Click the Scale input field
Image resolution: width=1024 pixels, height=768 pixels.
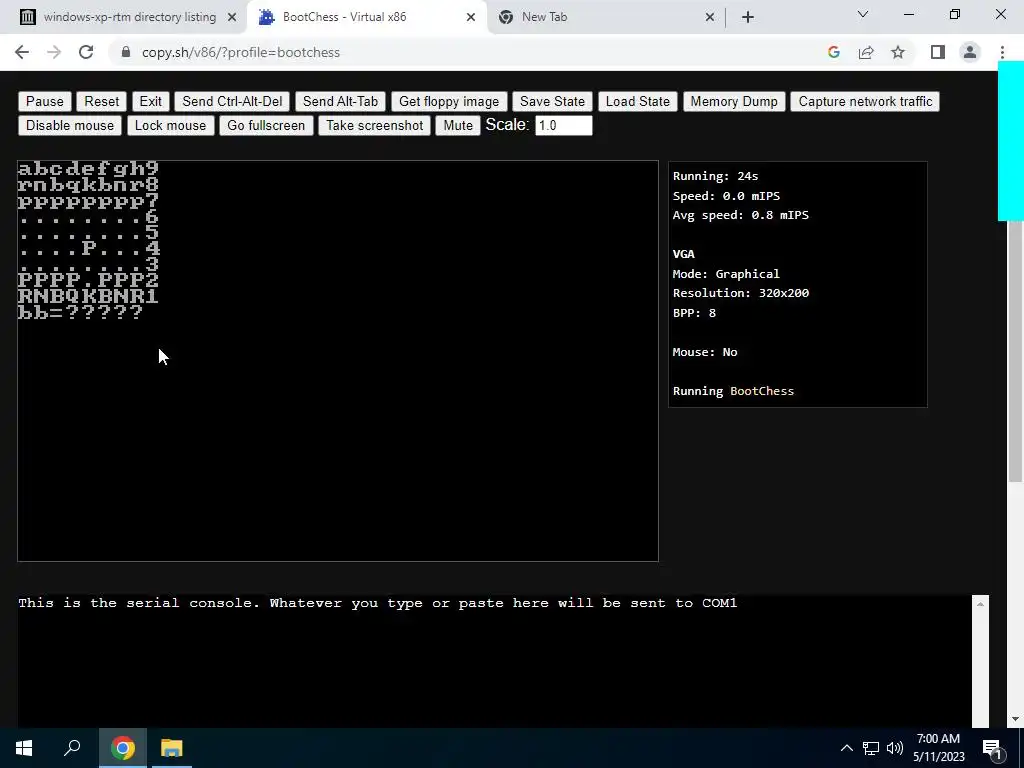tap(564, 125)
